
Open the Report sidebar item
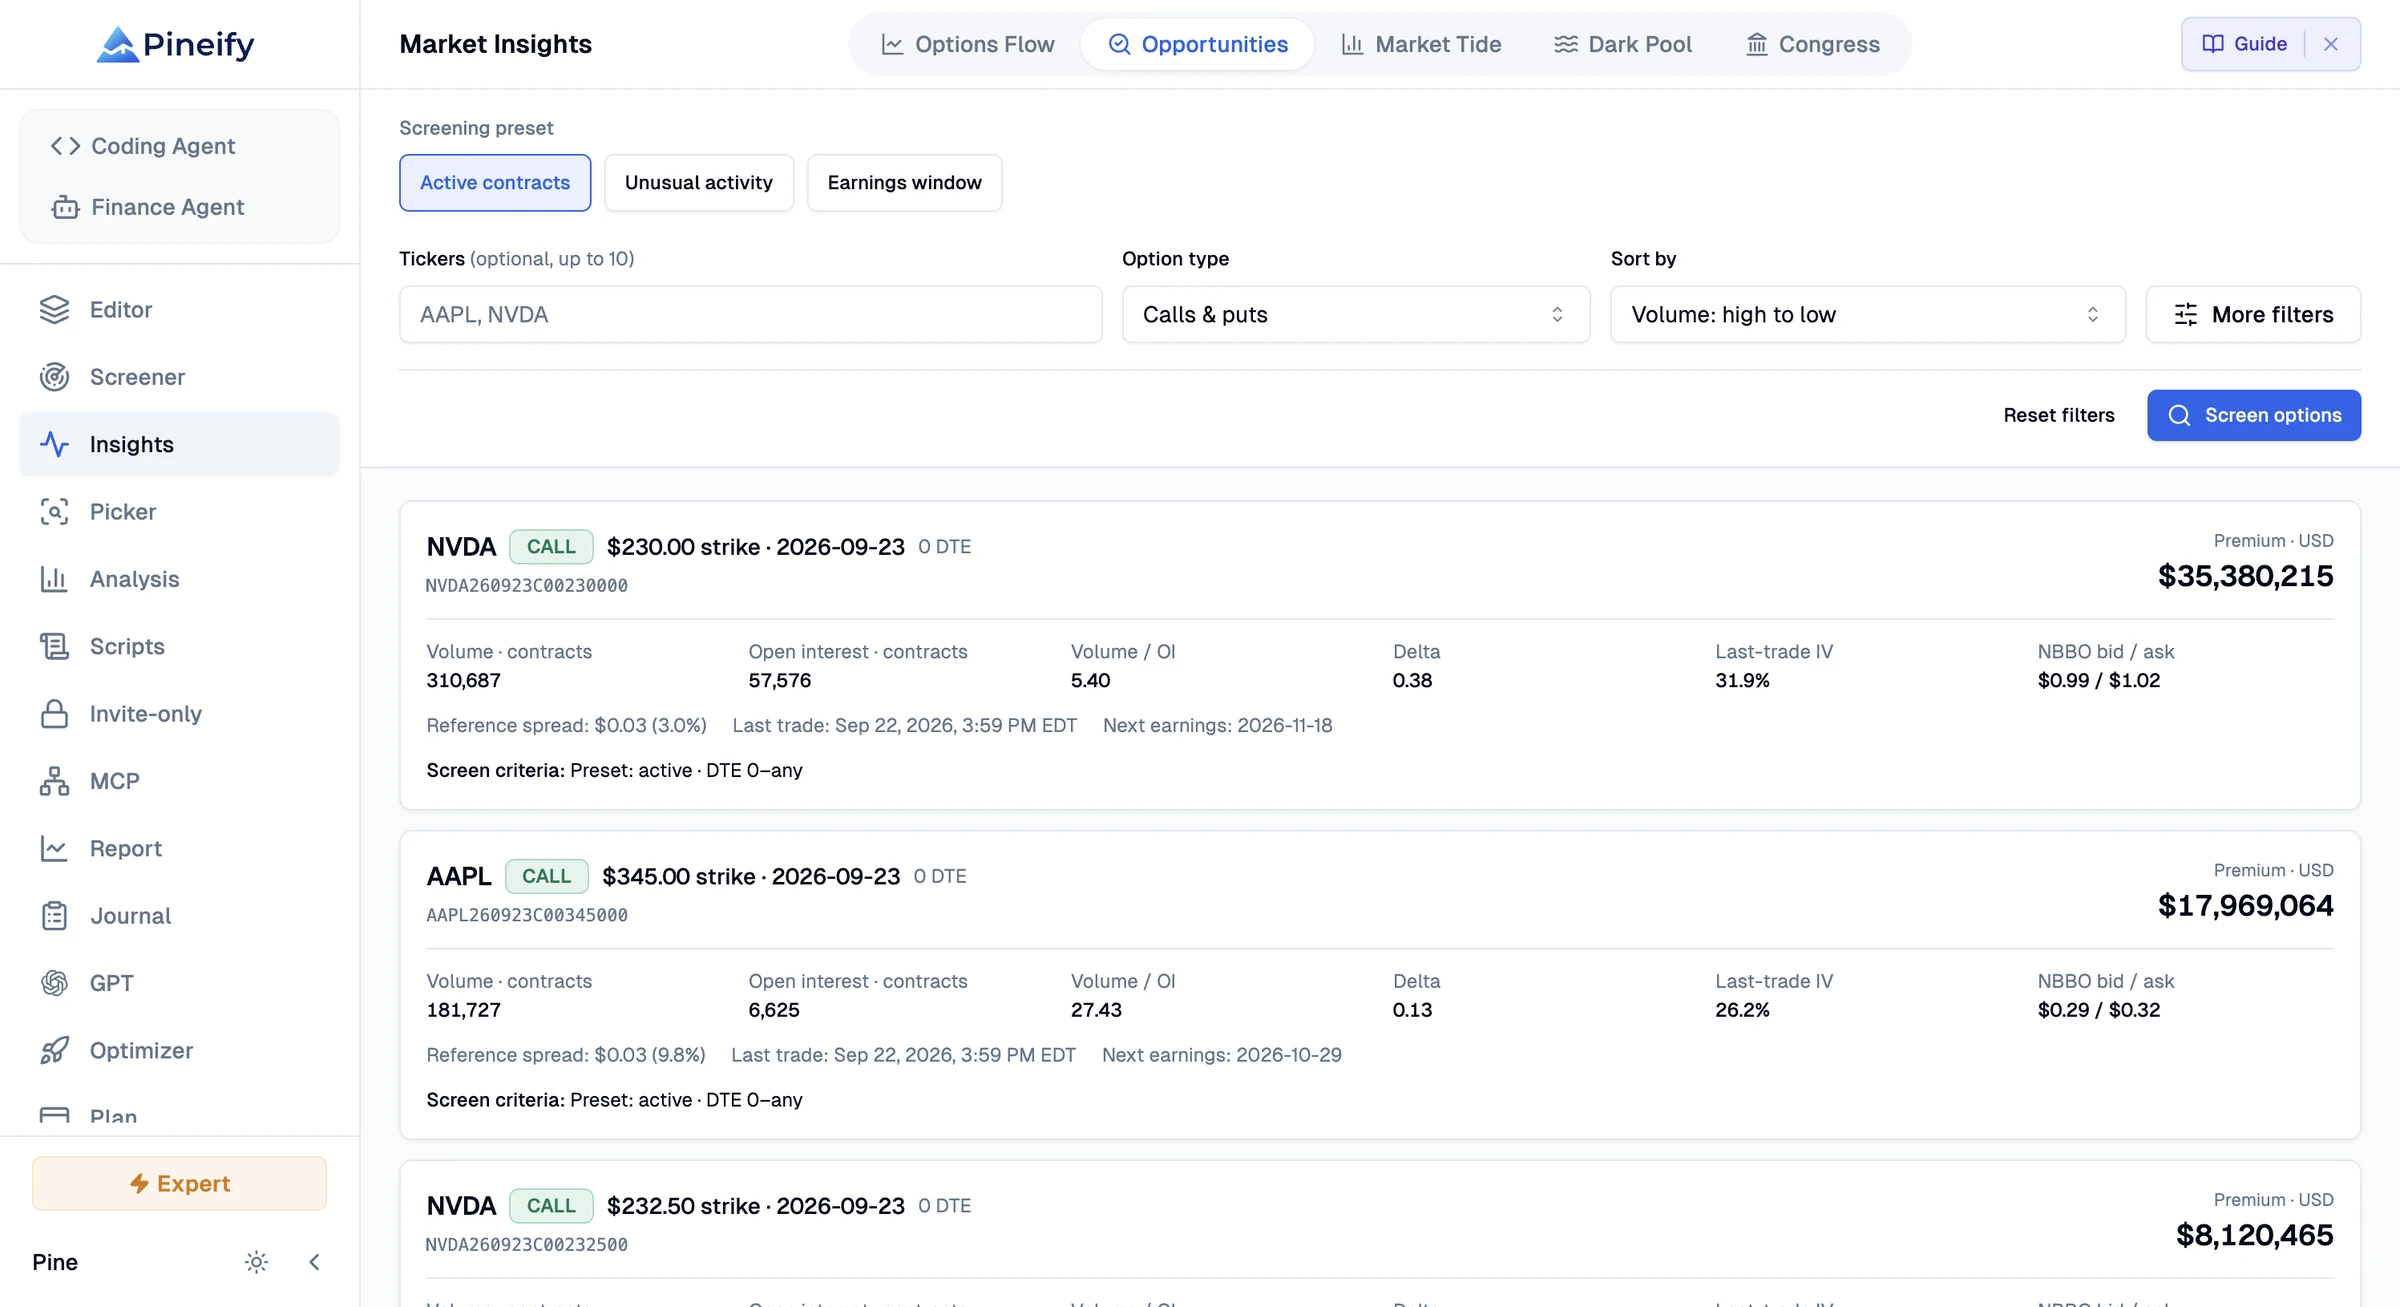(x=180, y=848)
